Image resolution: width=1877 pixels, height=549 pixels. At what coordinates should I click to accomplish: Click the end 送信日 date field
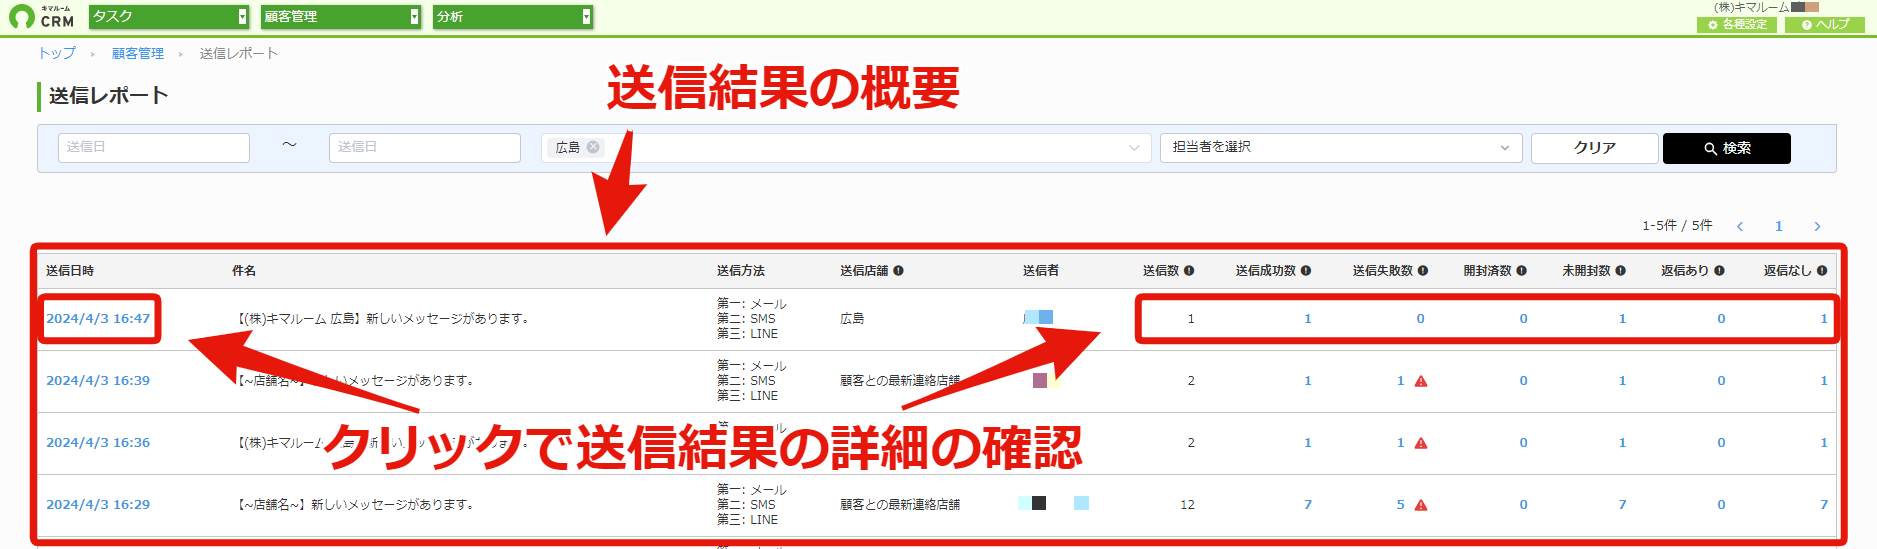point(425,148)
